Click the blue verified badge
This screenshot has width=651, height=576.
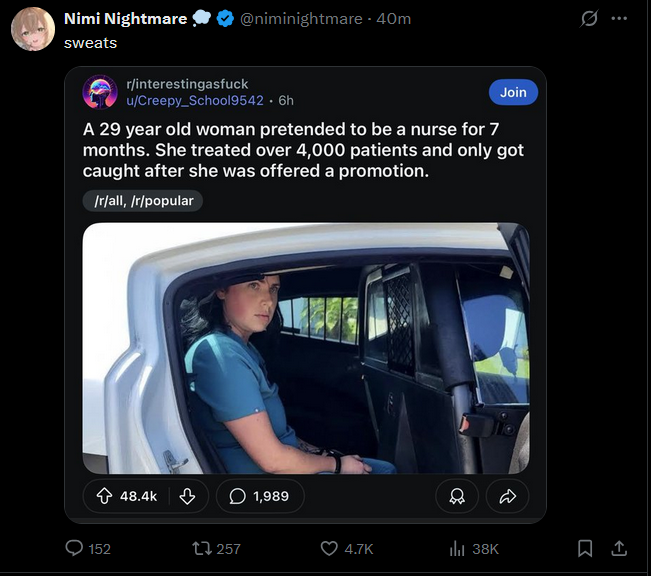coord(224,19)
